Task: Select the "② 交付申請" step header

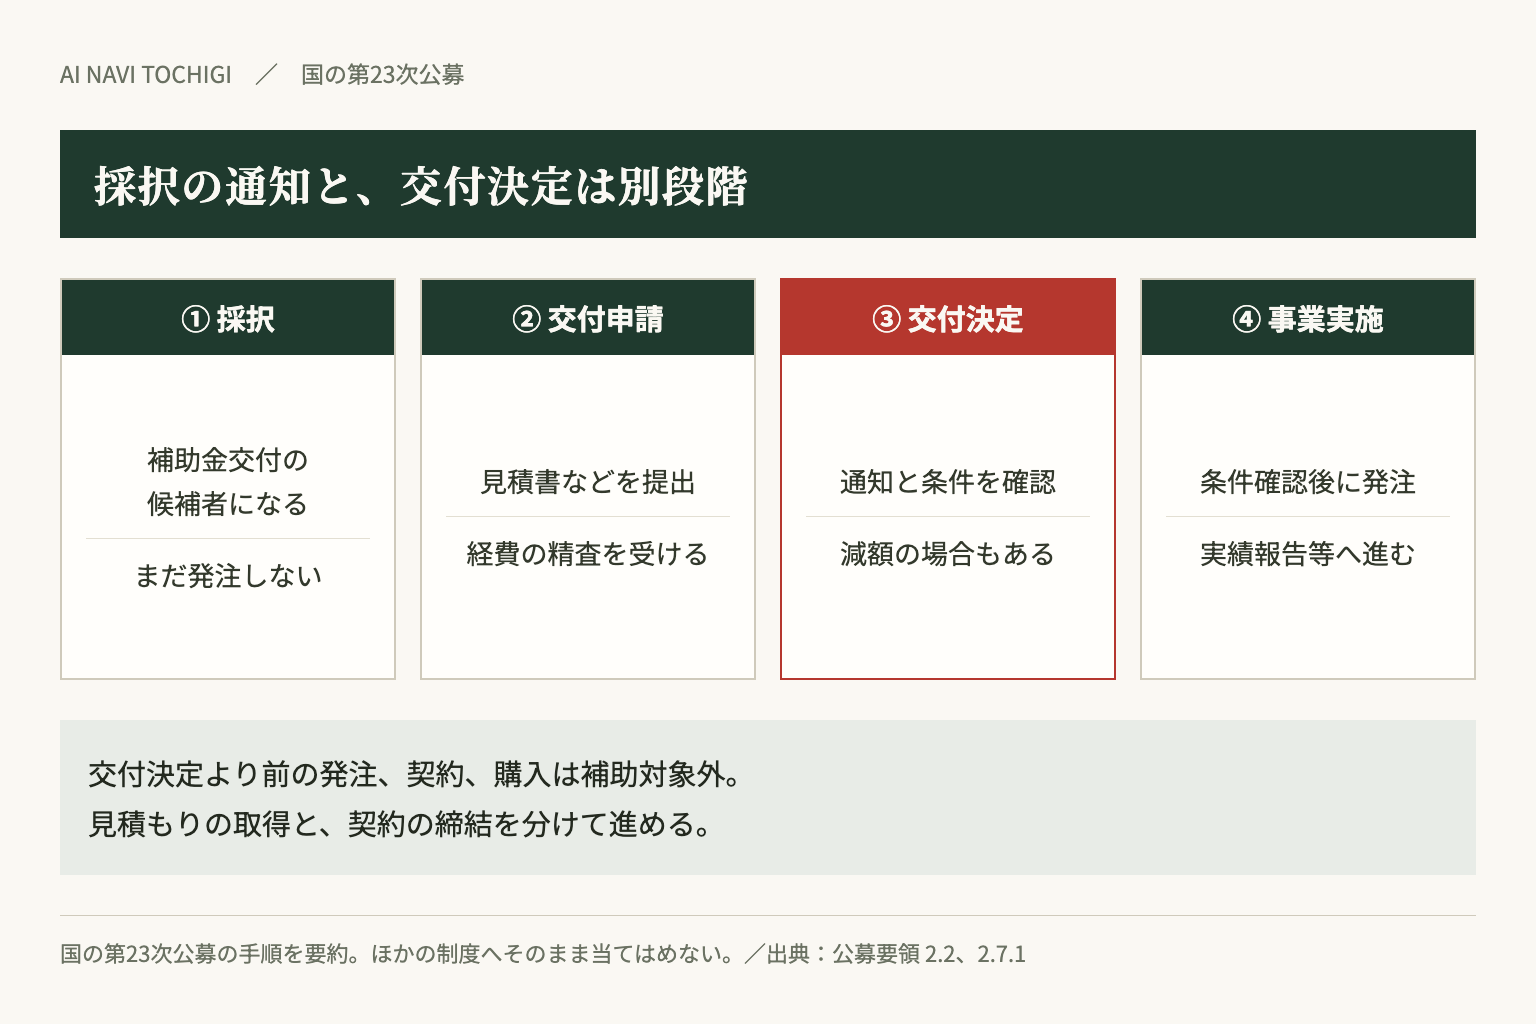Action: (x=588, y=318)
